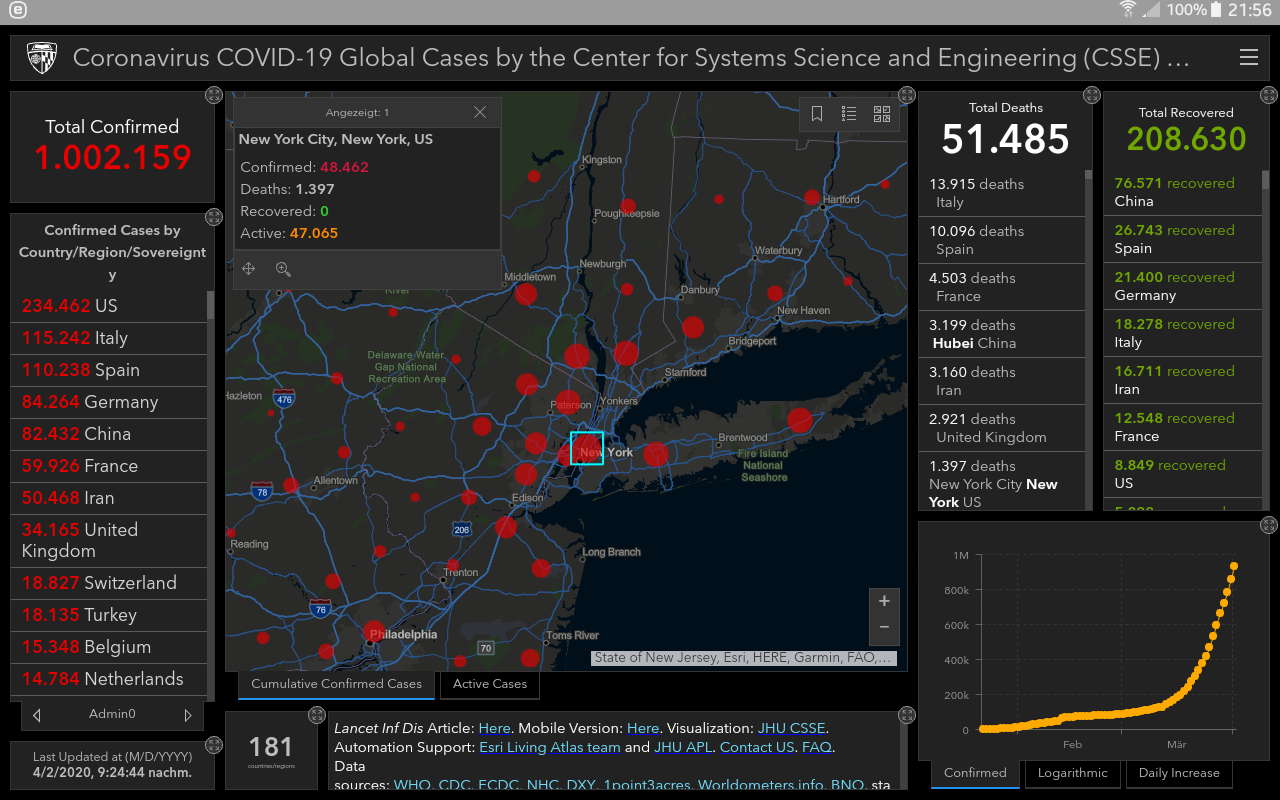Click the red case circle over Philadelphia
This screenshot has width=1280, height=800.
(376, 631)
